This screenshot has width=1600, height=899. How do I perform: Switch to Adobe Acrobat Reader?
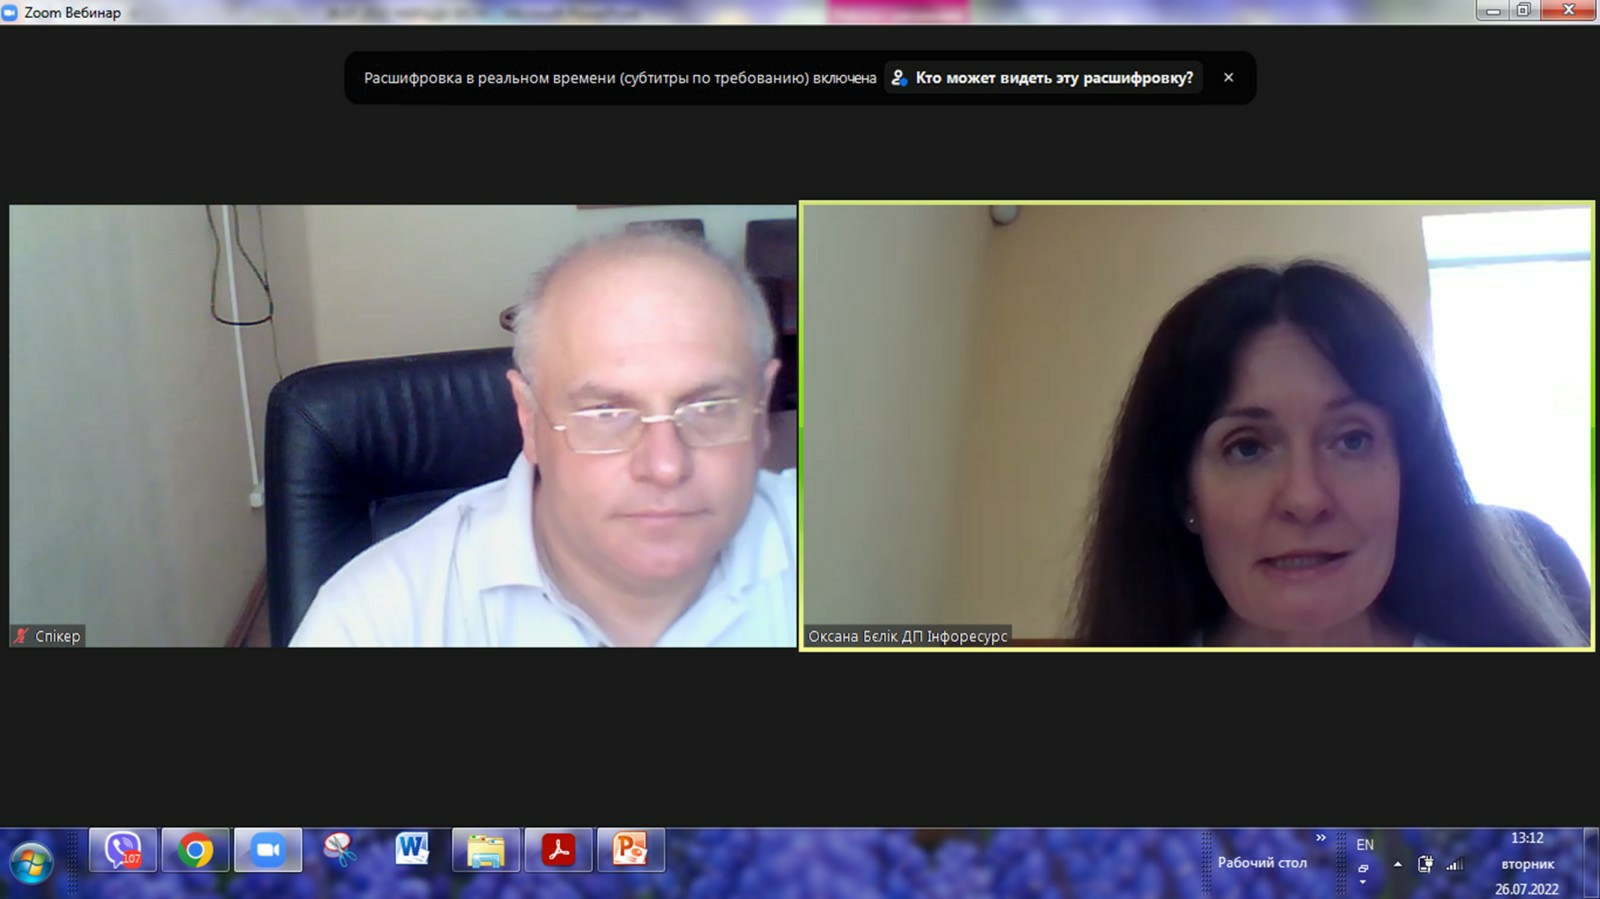(x=558, y=851)
